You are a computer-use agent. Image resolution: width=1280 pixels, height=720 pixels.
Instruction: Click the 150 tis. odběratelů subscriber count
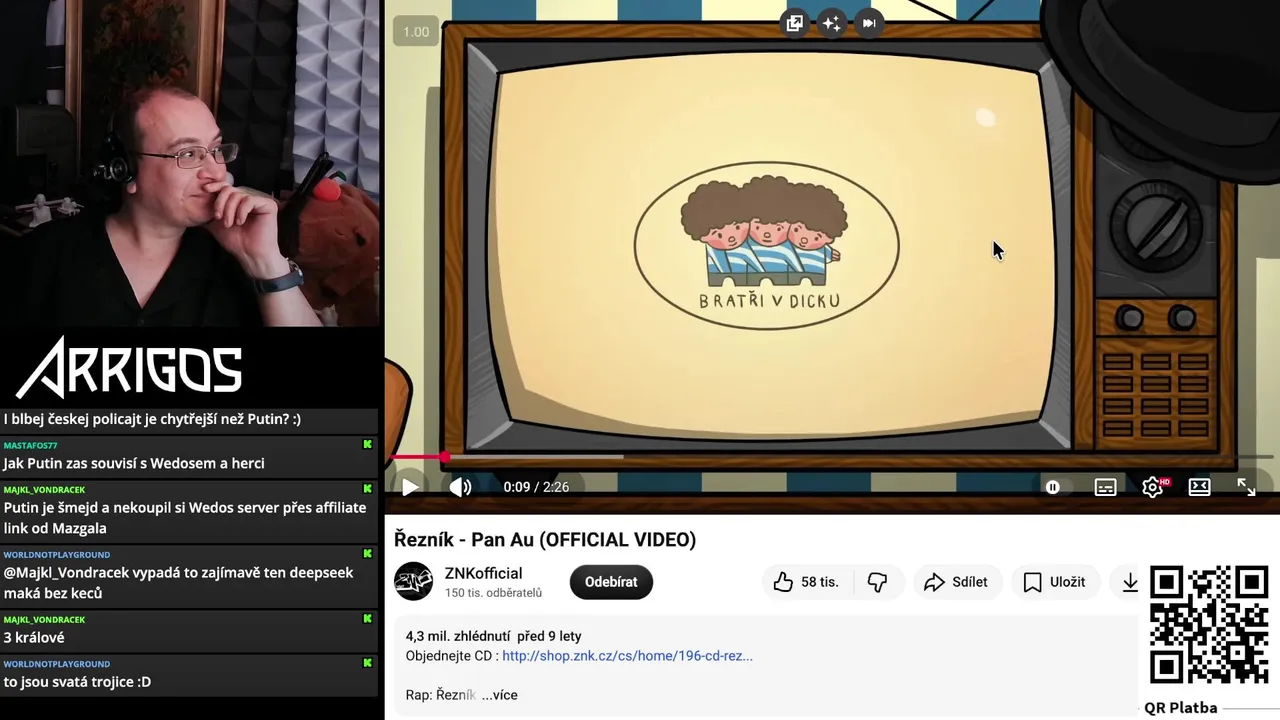(x=493, y=593)
